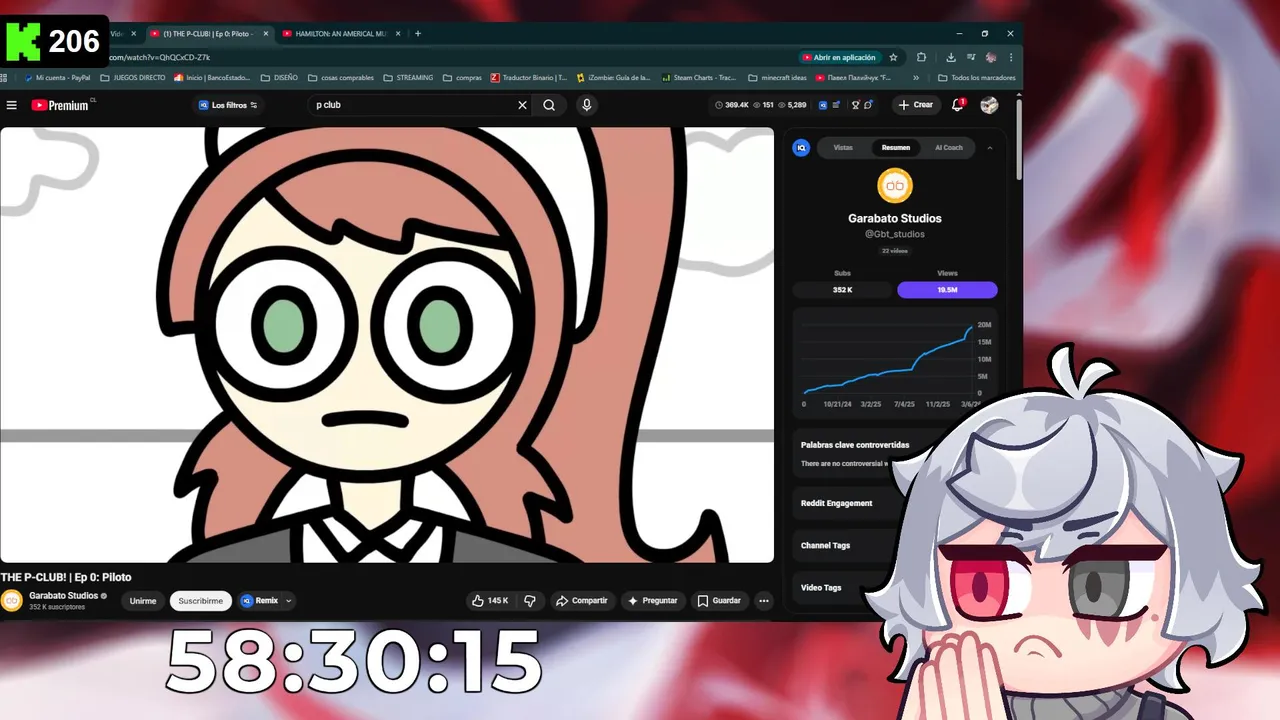Click the page vertical scrollbar

pos(1019,137)
